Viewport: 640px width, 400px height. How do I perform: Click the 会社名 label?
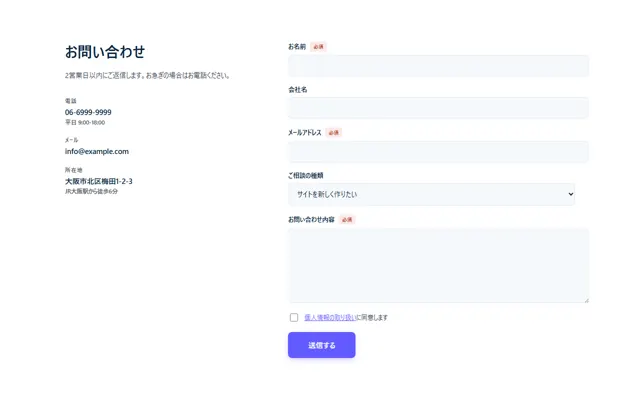coord(298,90)
